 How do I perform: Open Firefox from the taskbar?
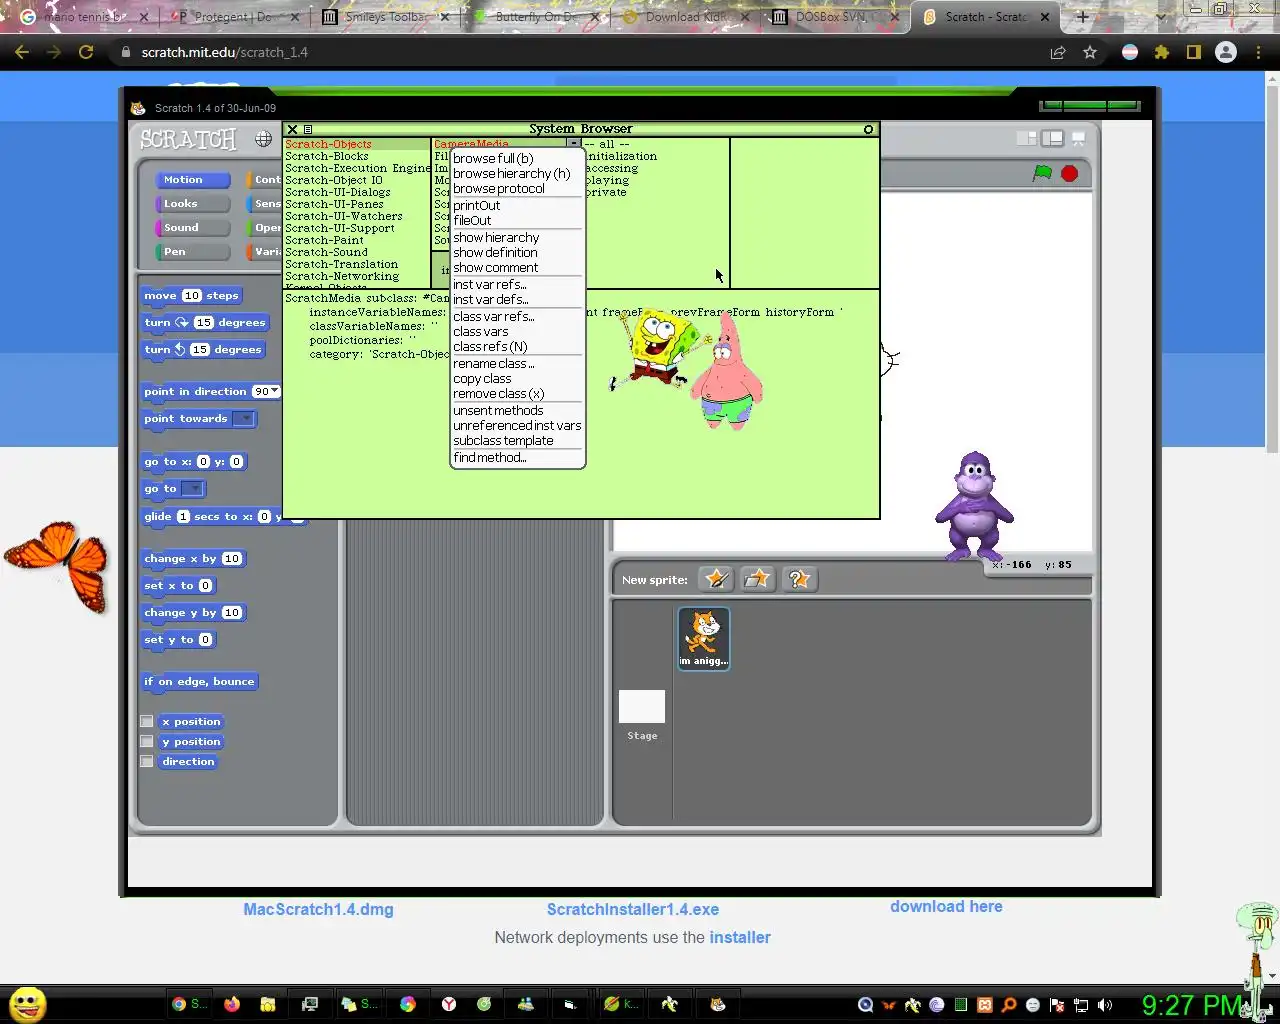pos(232,1004)
